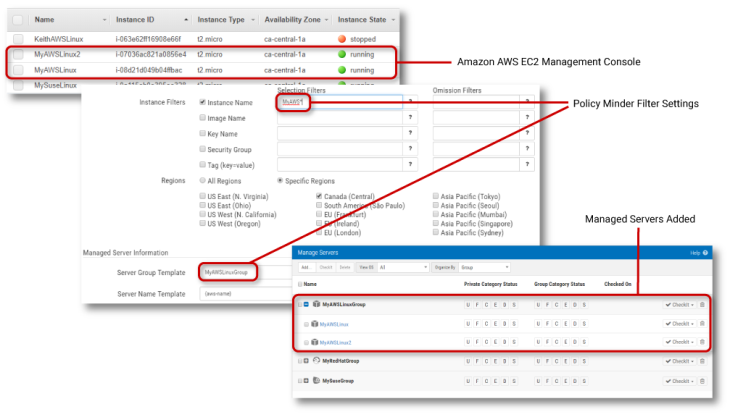Check the US West (Oregon) region
The image size is (730, 417).
(x=203, y=223)
